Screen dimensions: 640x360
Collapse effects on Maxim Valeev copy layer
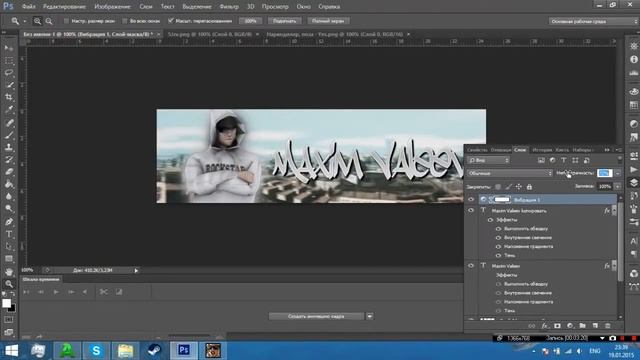(614, 211)
